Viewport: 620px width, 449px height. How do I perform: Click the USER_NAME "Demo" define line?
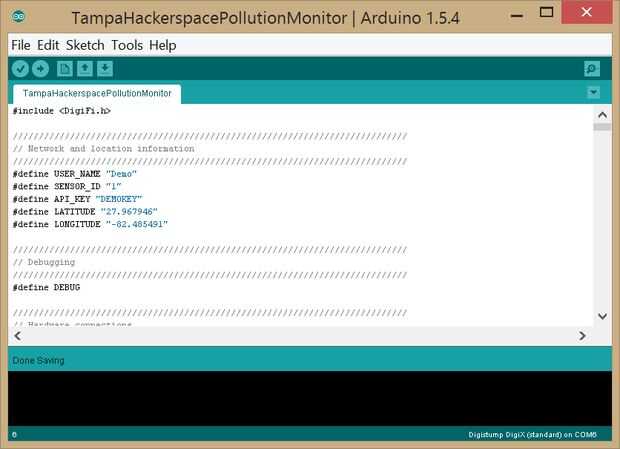[x=75, y=174]
